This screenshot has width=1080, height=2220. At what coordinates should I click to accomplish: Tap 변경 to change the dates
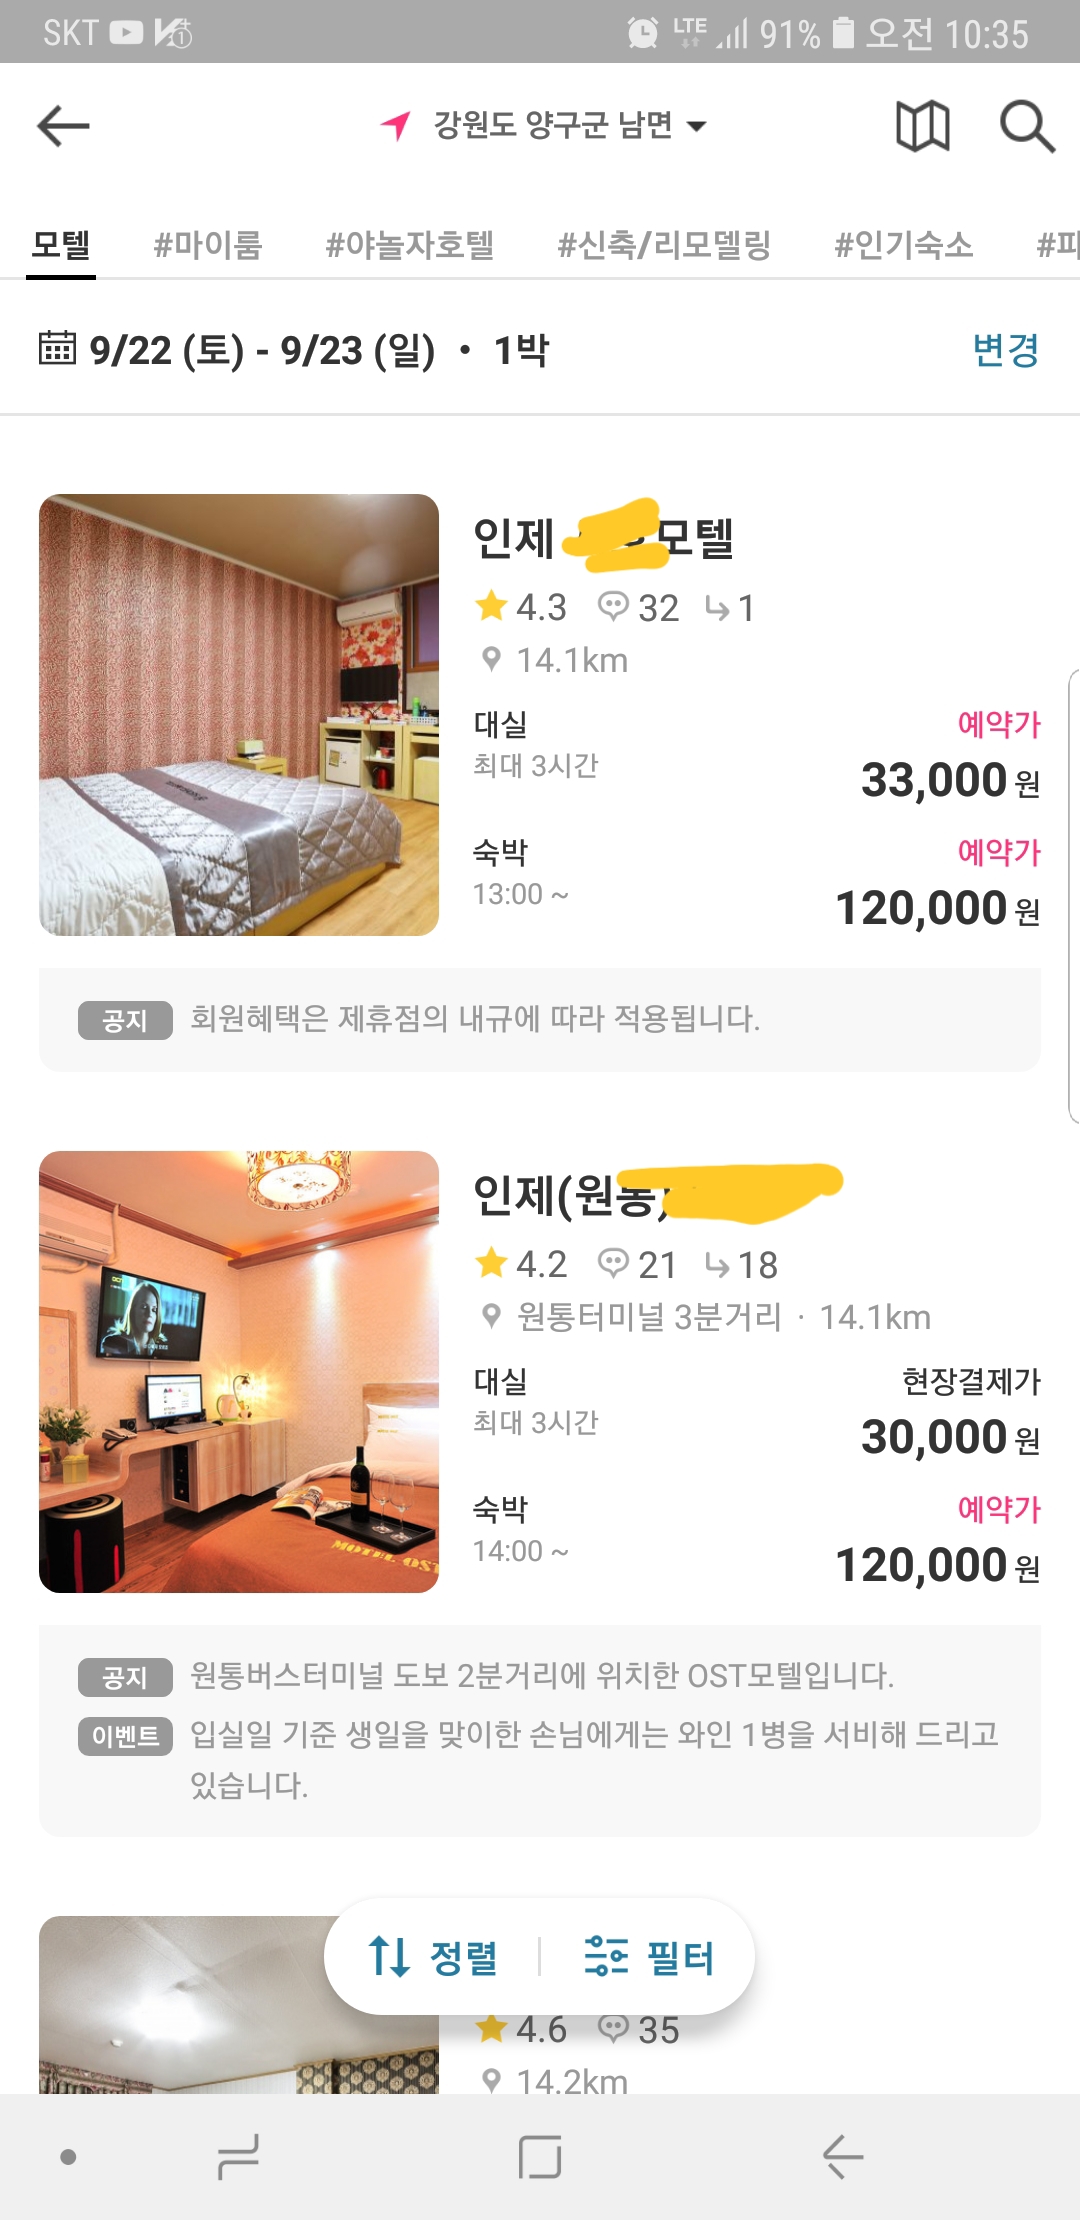[x=1005, y=350]
